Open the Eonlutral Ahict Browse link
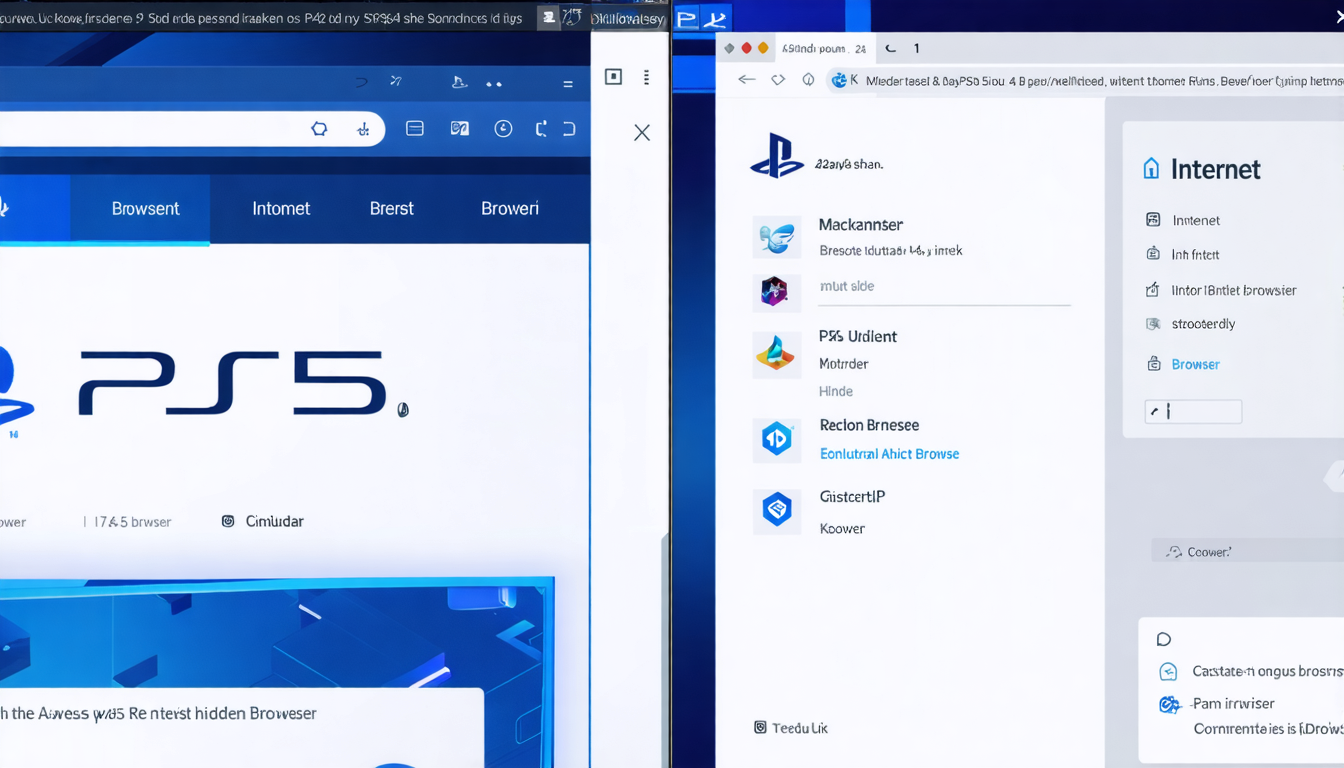Image resolution: width=1344 pixels, height=768 pixels. pyautogui.click(x=889, y=453)
